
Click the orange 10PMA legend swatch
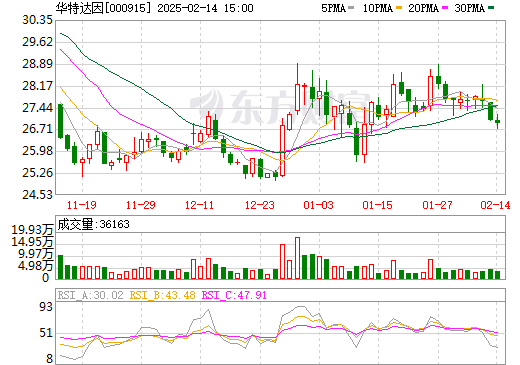[399, 7]
